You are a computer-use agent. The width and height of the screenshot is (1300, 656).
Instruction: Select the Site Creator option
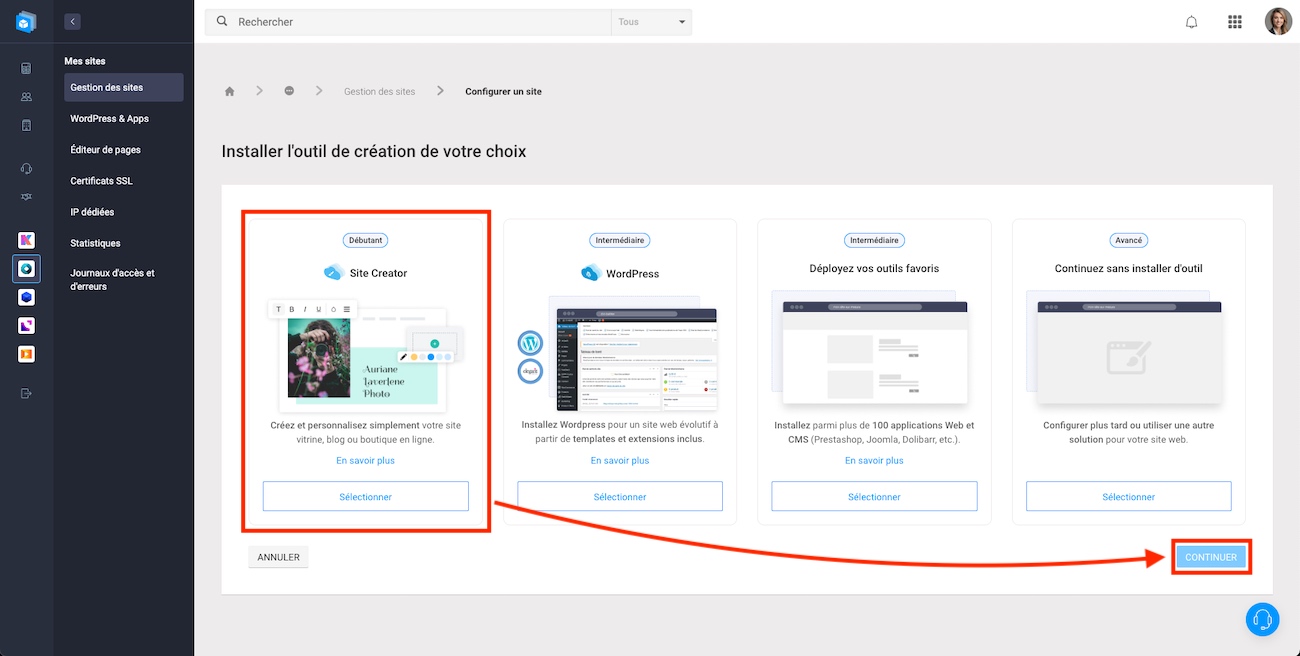[366, 497]
